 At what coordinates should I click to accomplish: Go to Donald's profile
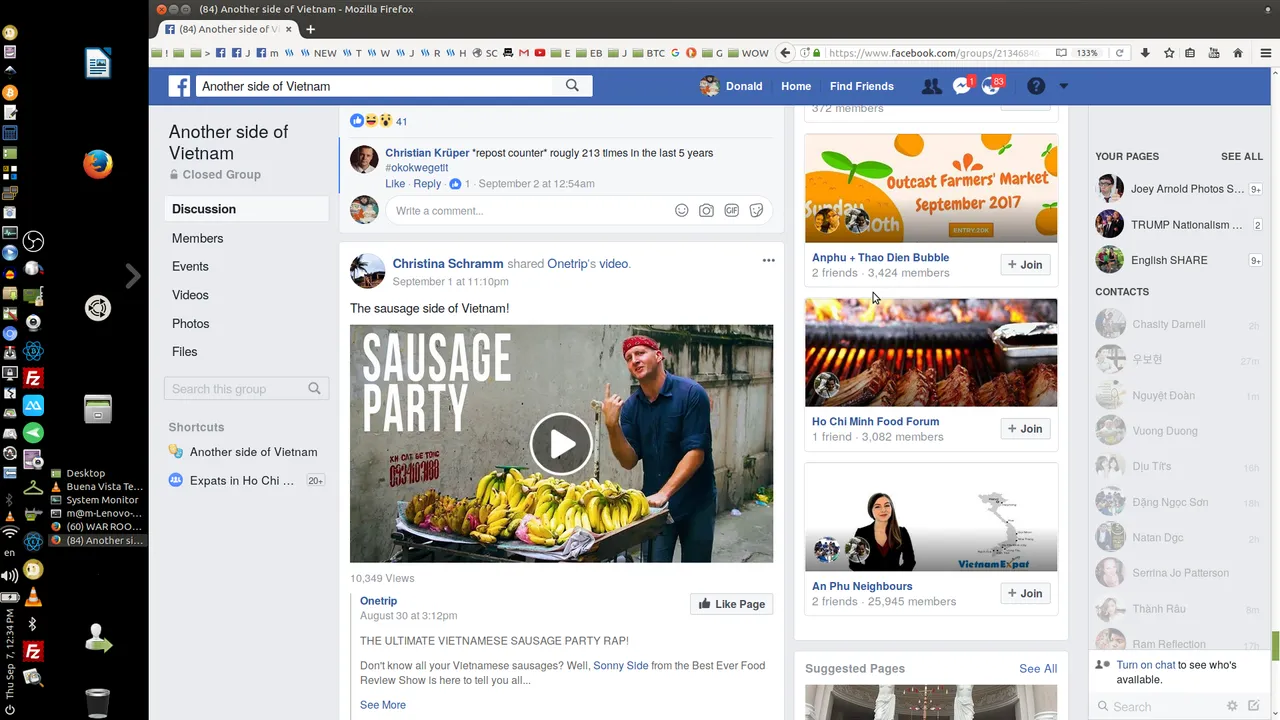[x=732, y=86]
